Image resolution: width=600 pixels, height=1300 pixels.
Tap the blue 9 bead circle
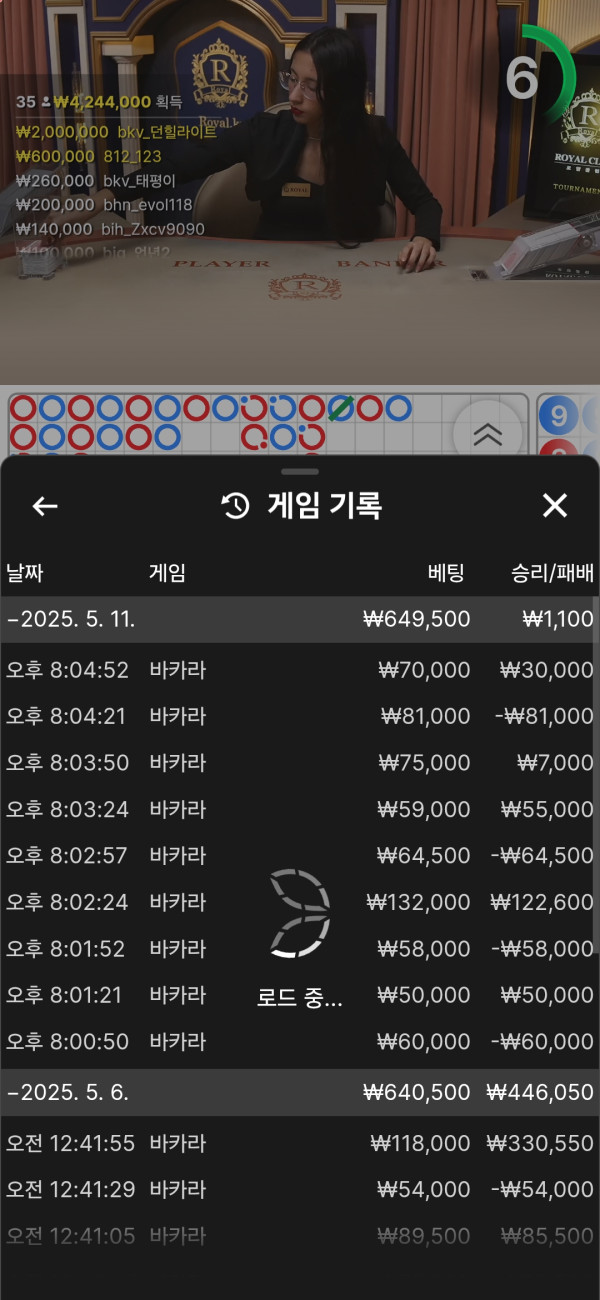(559, 415)
